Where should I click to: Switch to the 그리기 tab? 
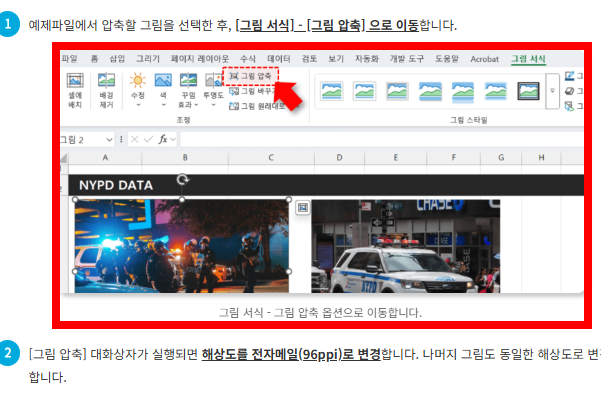pyautogui.click(x=148, y=59)
